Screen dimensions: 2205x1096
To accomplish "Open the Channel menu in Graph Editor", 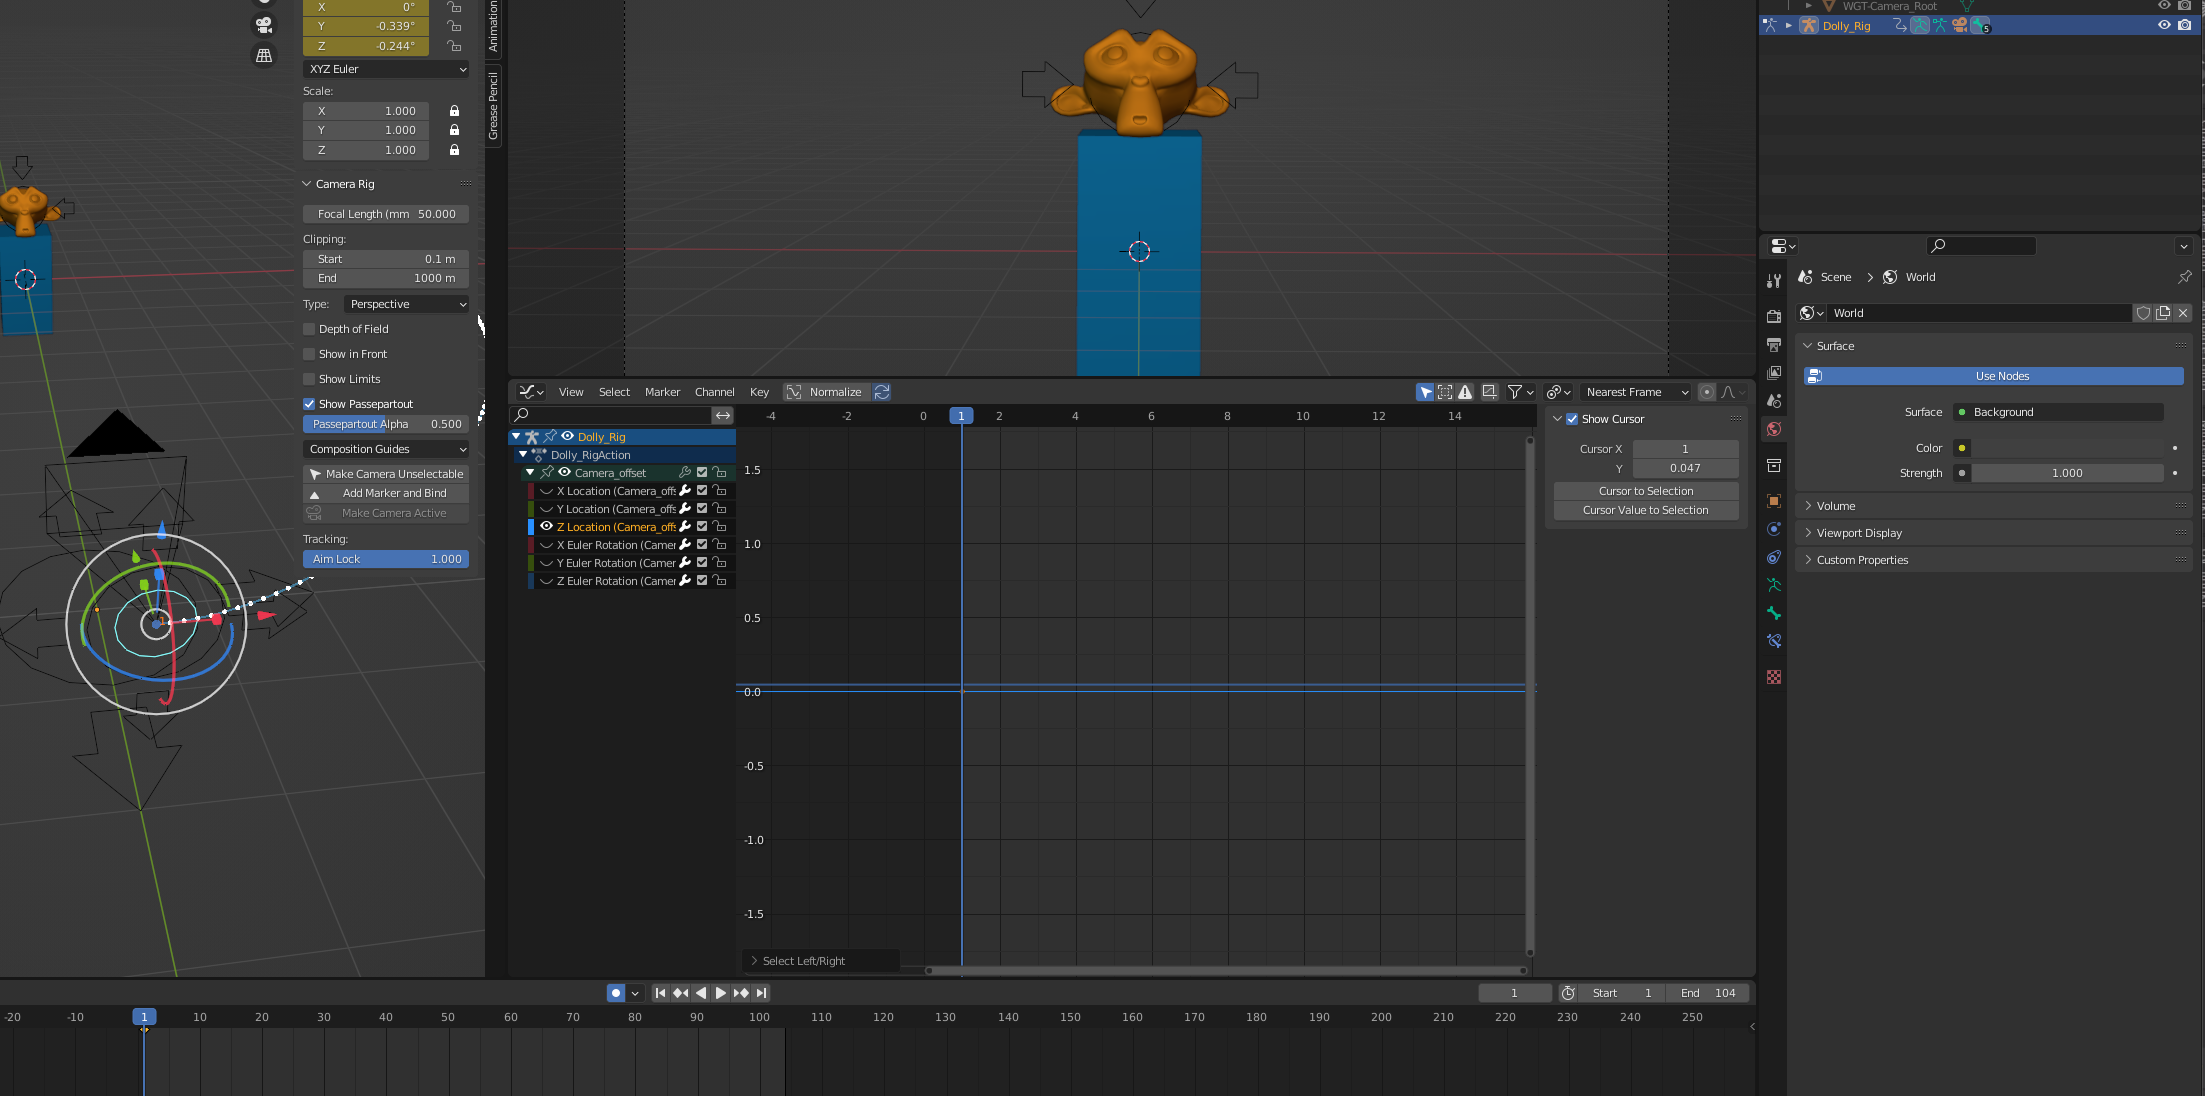I will tap(714, 392).
